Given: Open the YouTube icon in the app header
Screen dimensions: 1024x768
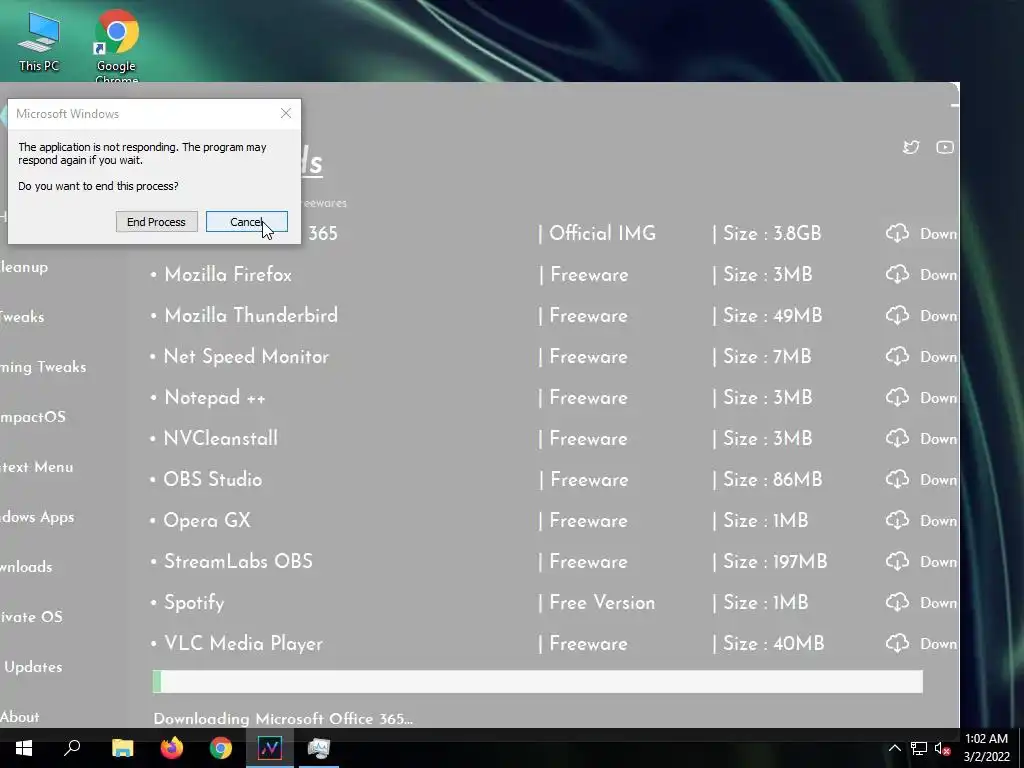Looking at the screenshot, I should tap(944, 147).
